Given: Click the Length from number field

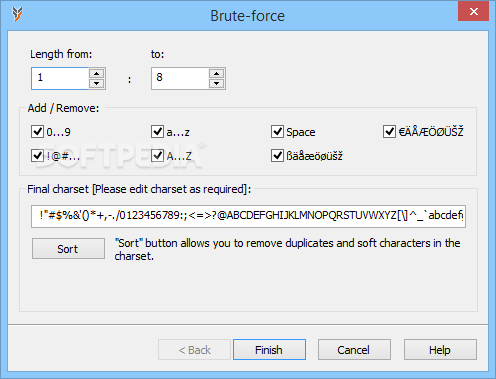Looking at the screenshot, I should click(60, 78).
